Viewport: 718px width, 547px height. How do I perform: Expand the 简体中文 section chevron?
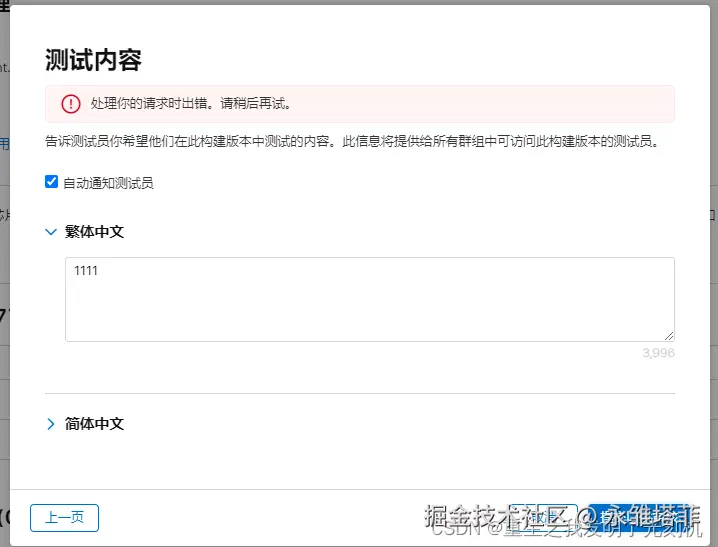click(x=51, y=424)
